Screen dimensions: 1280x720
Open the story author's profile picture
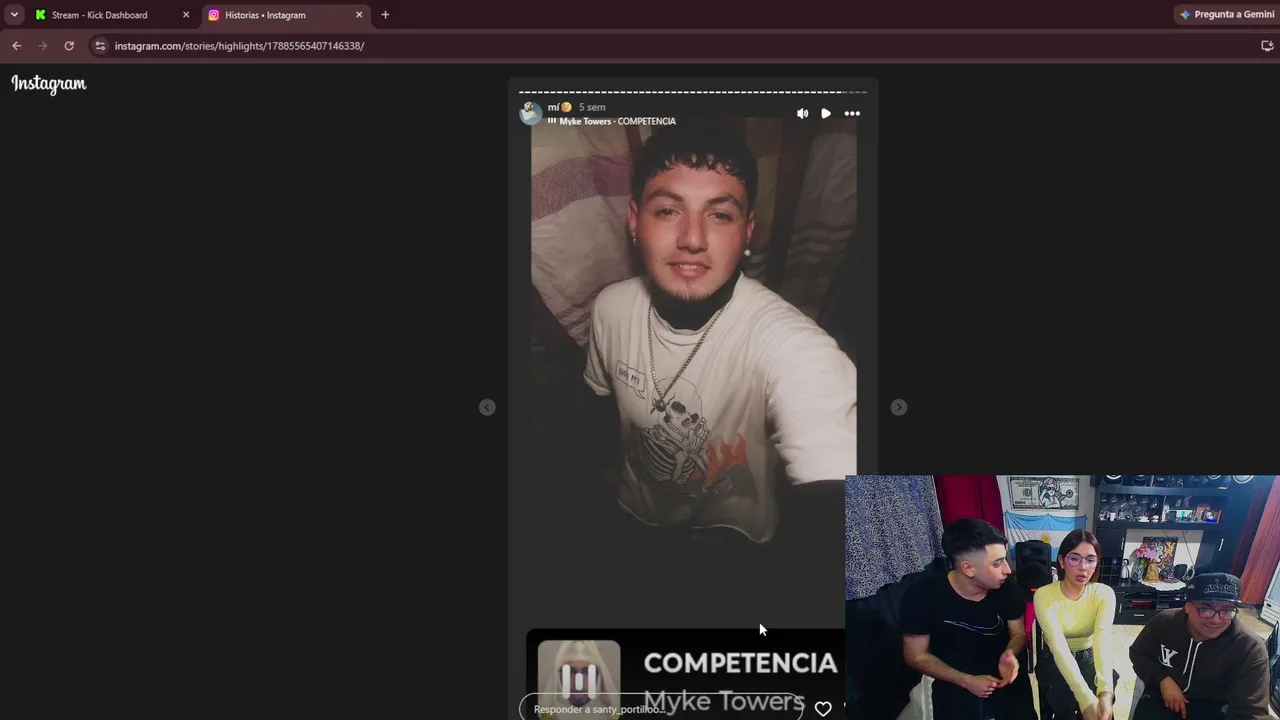click(x=531, y=113)
